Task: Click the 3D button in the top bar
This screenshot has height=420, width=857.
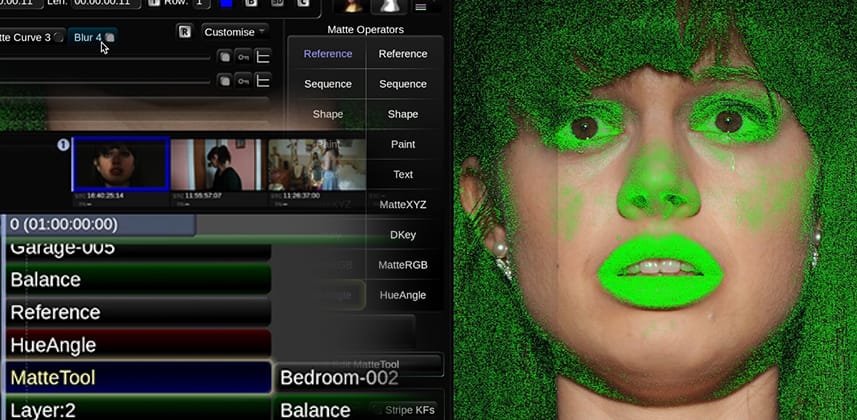Action: coord(278,3)
